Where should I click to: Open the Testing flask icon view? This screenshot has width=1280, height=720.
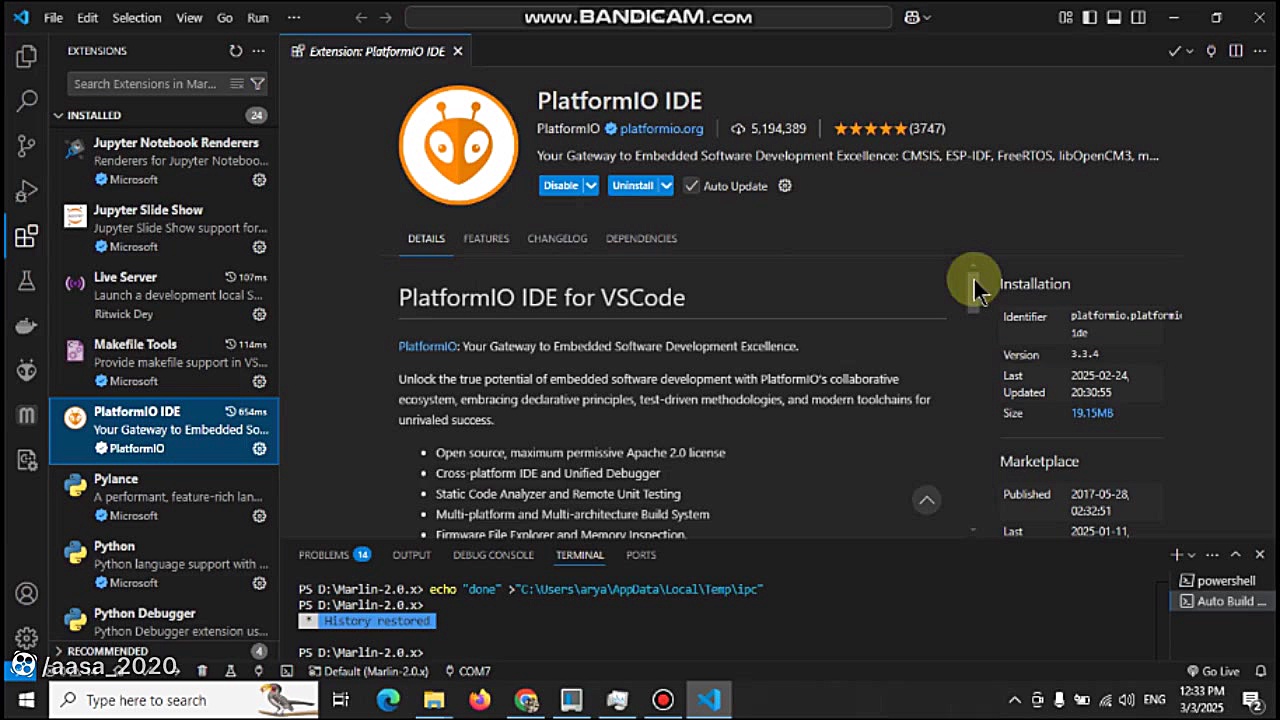click(x=27, y=281)
